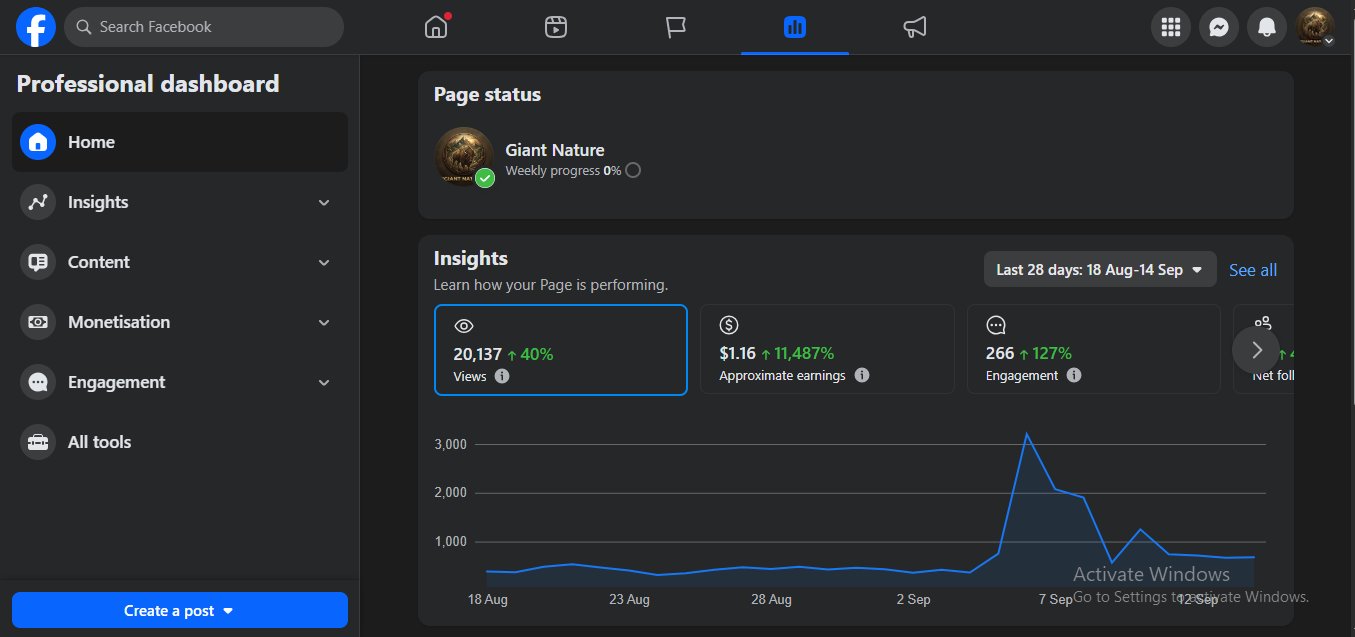
Task: Expand the Engagement section chevron
Action: (x=323, y=382)
